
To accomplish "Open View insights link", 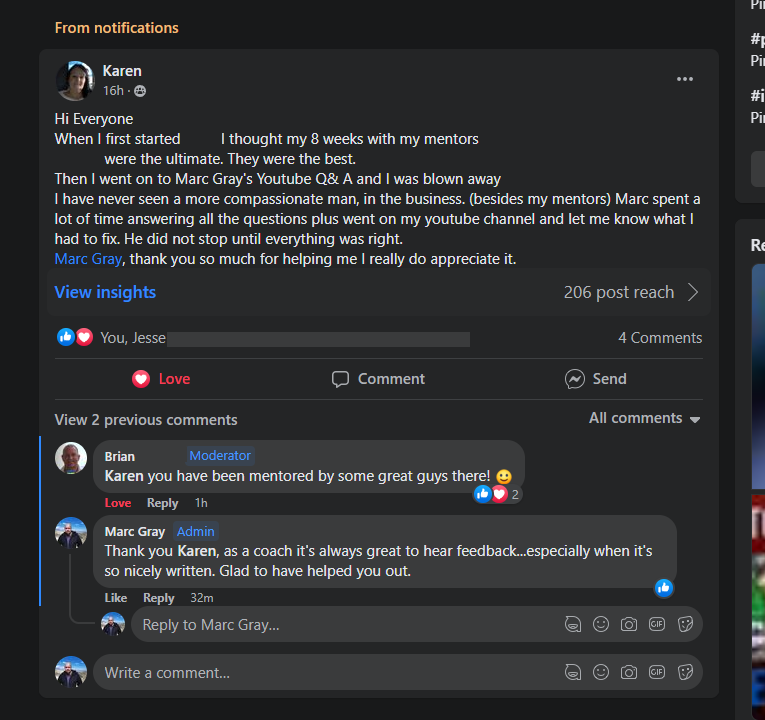I will click(x=105, y=292).
